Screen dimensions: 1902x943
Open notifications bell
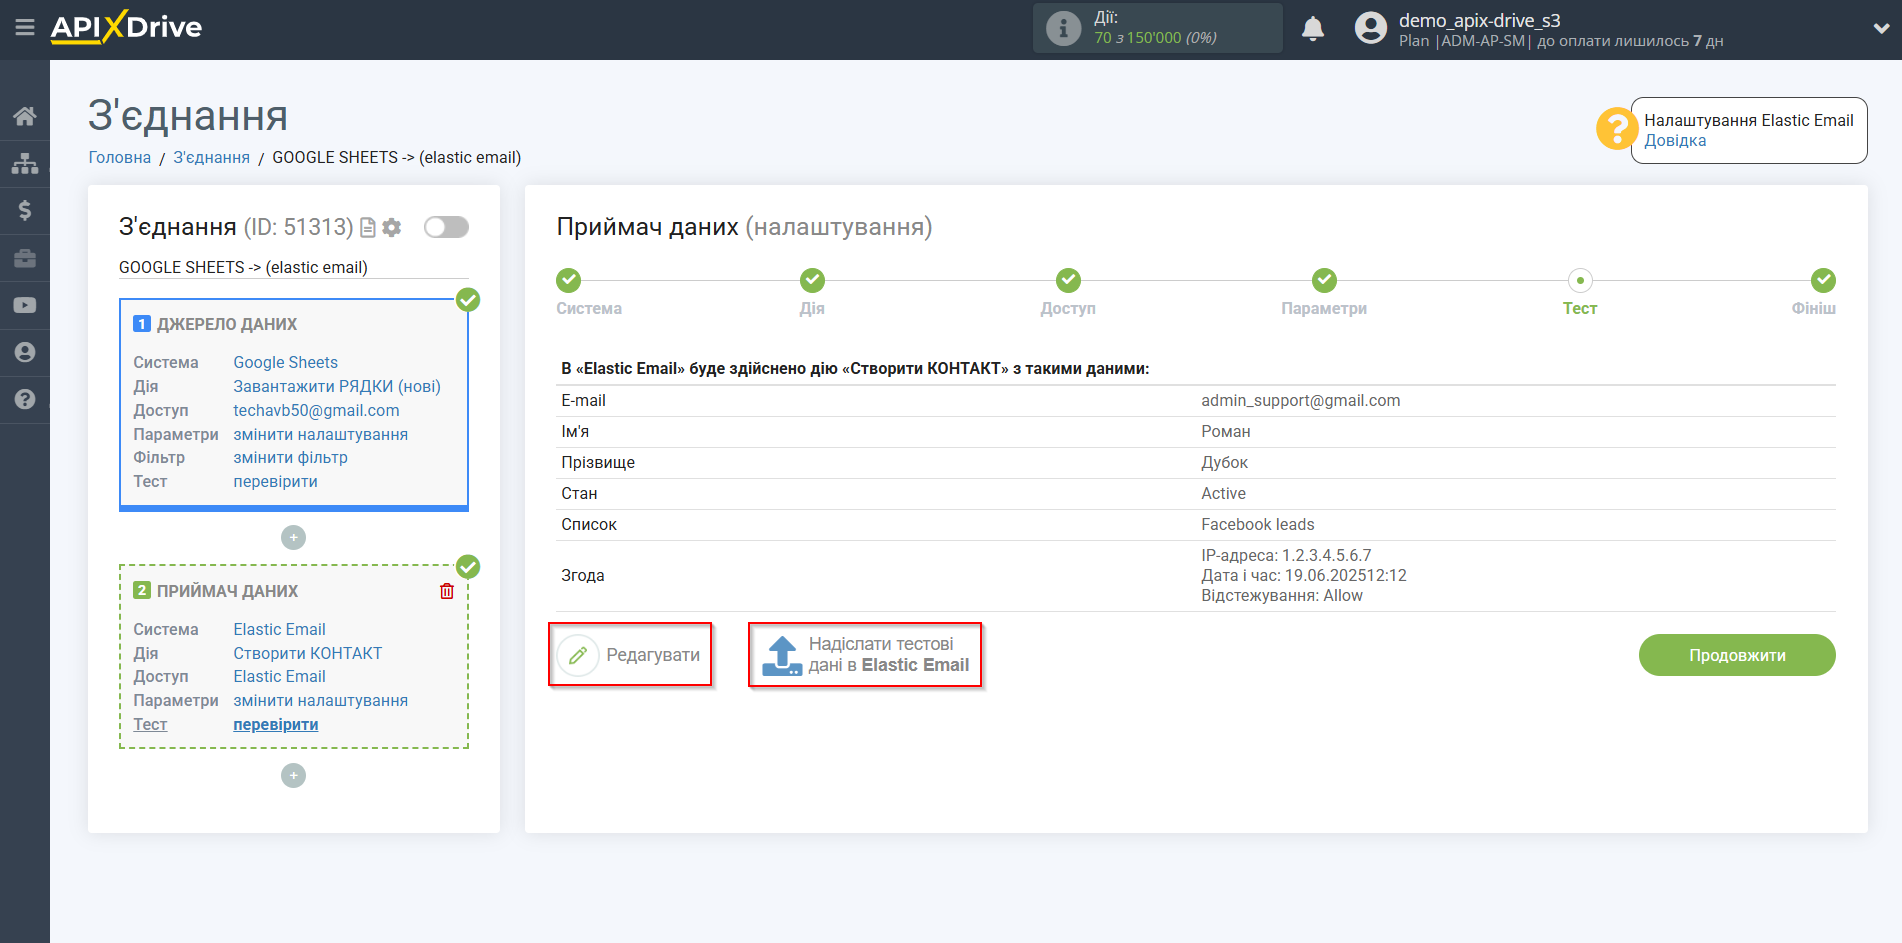coord(1313,28)
